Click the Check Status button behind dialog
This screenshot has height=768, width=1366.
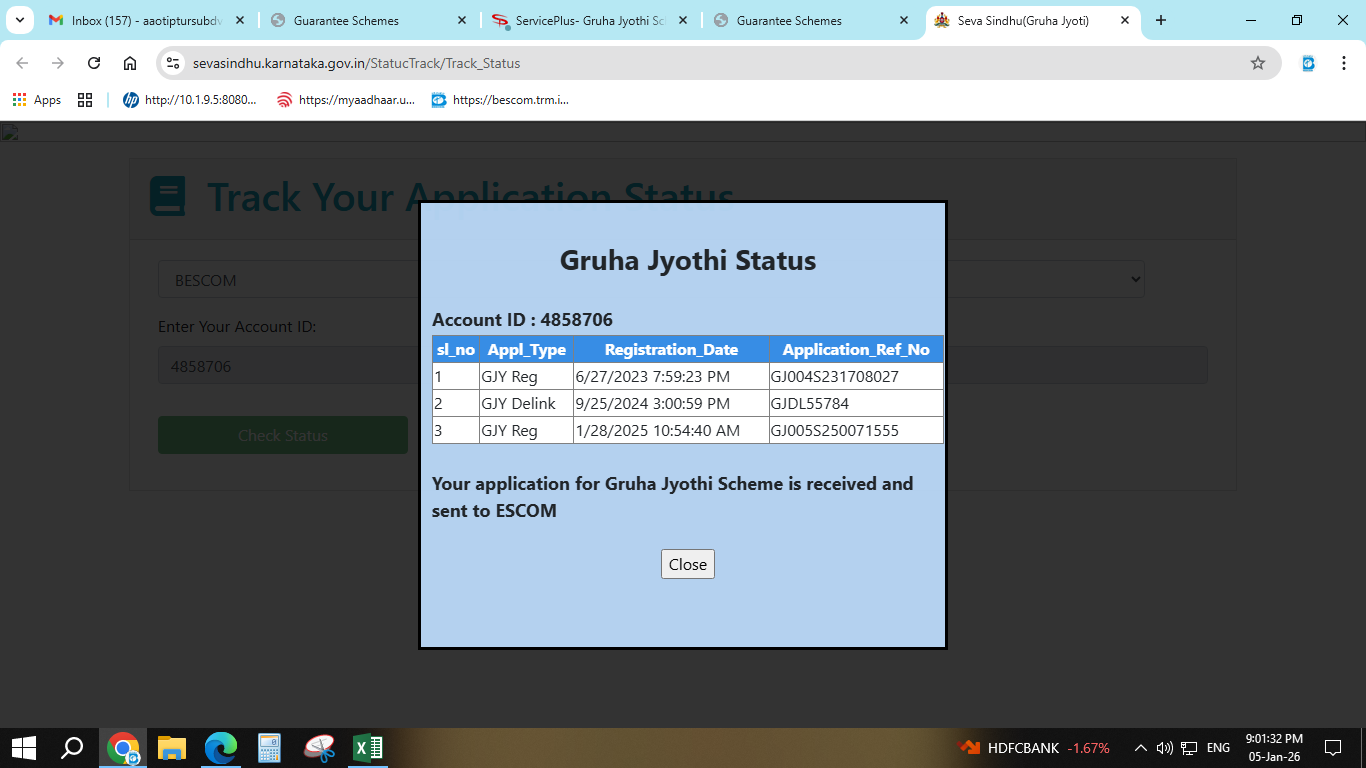[x=283, y=435]
